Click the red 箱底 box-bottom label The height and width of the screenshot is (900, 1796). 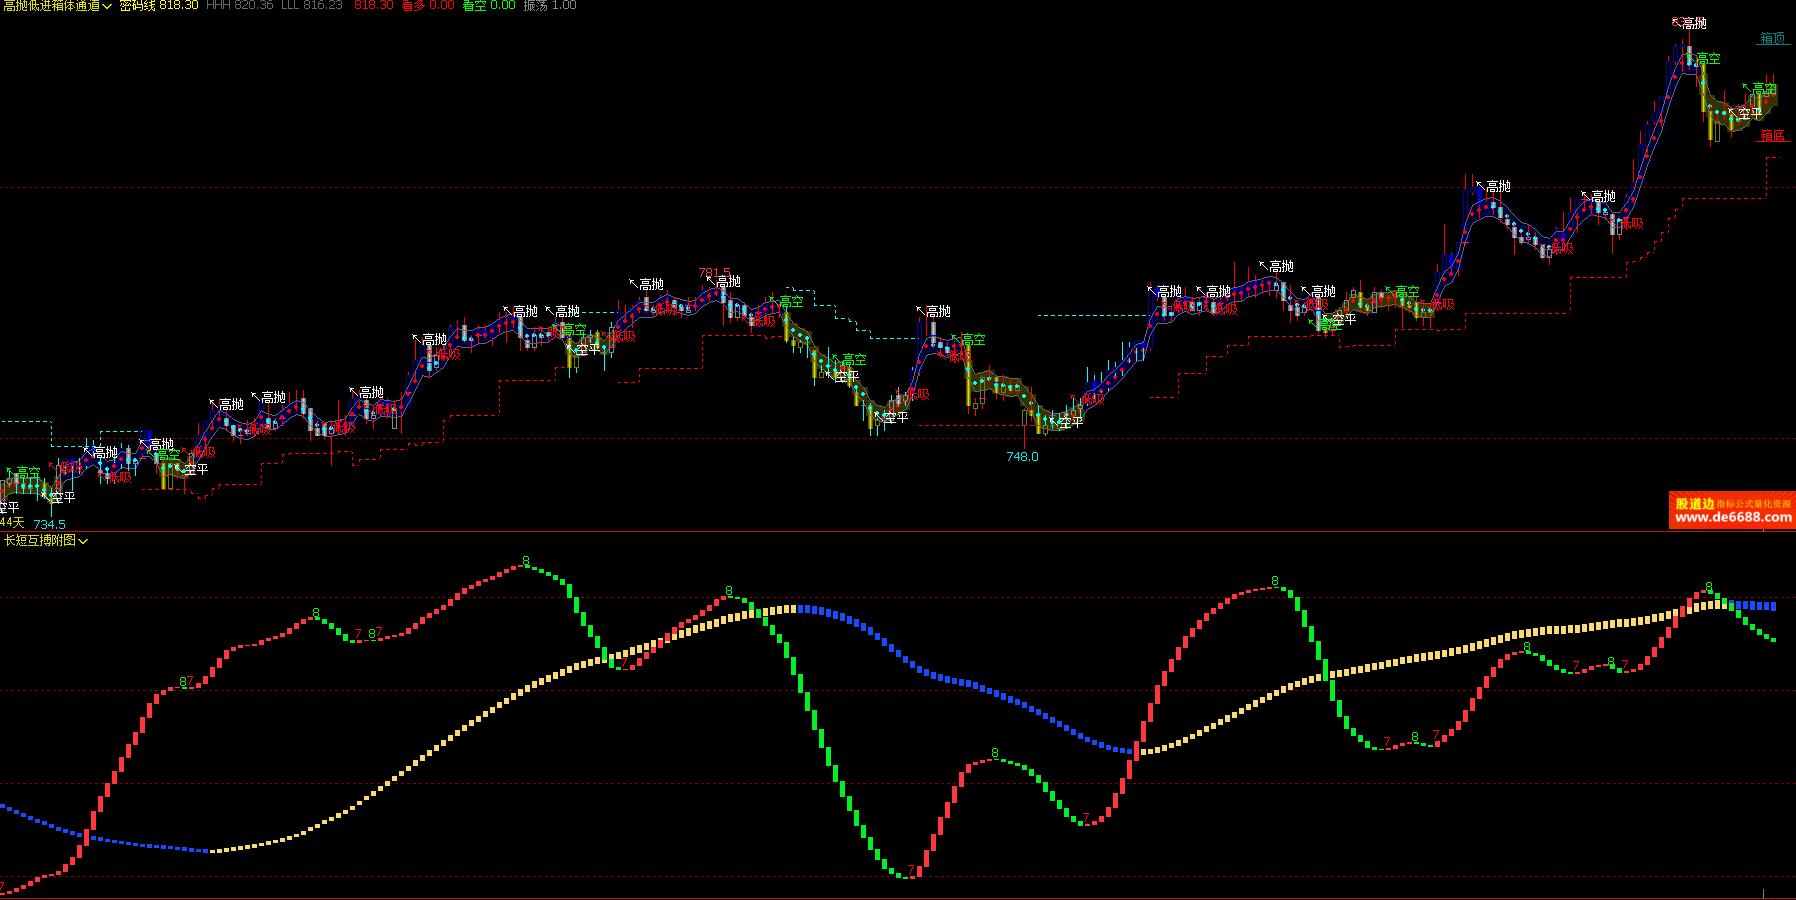pyautogui.click(x=1772, y=135)
